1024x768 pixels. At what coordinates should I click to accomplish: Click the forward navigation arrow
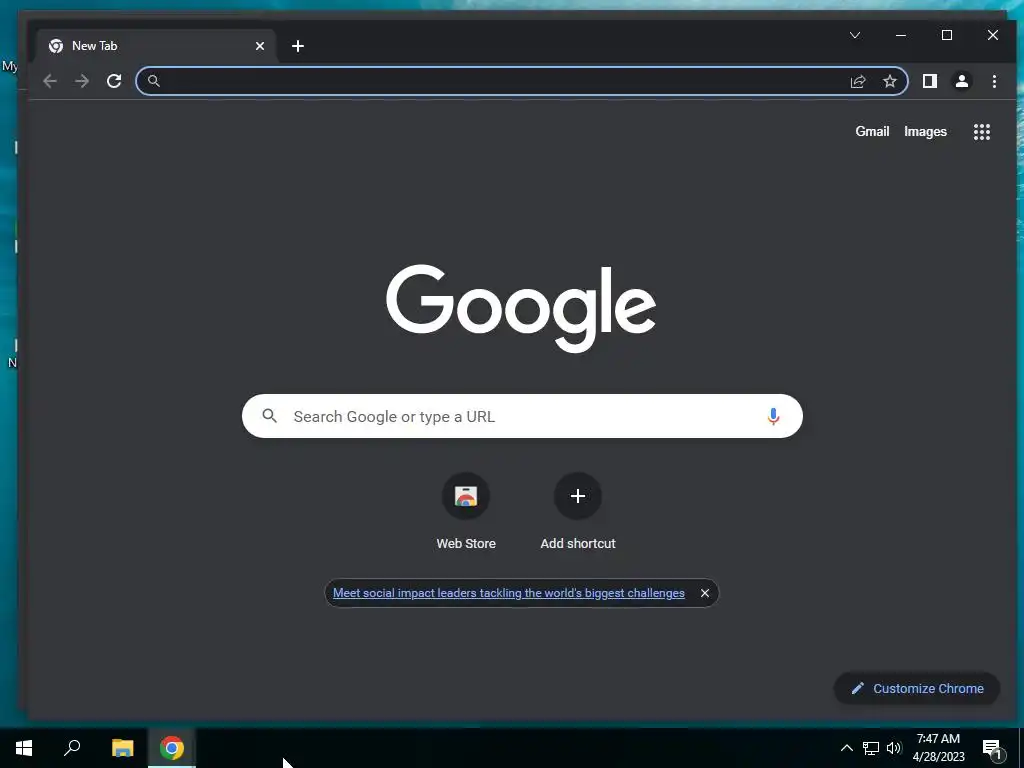pyautogui.click(x=82, y=81)
